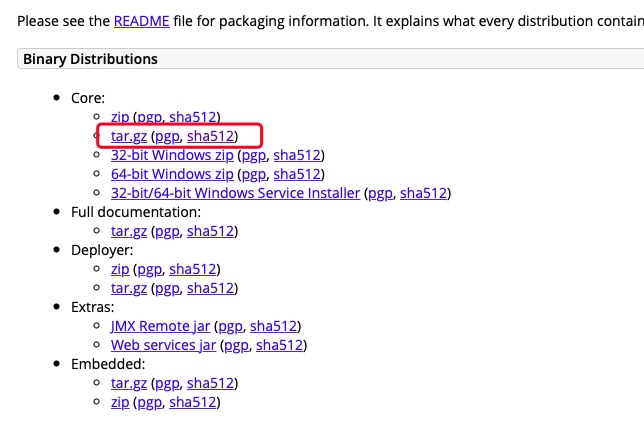Open sha512 checksum for Core tar.gz
This screenshot has height=428, width=644.
(x=210, y=136)
